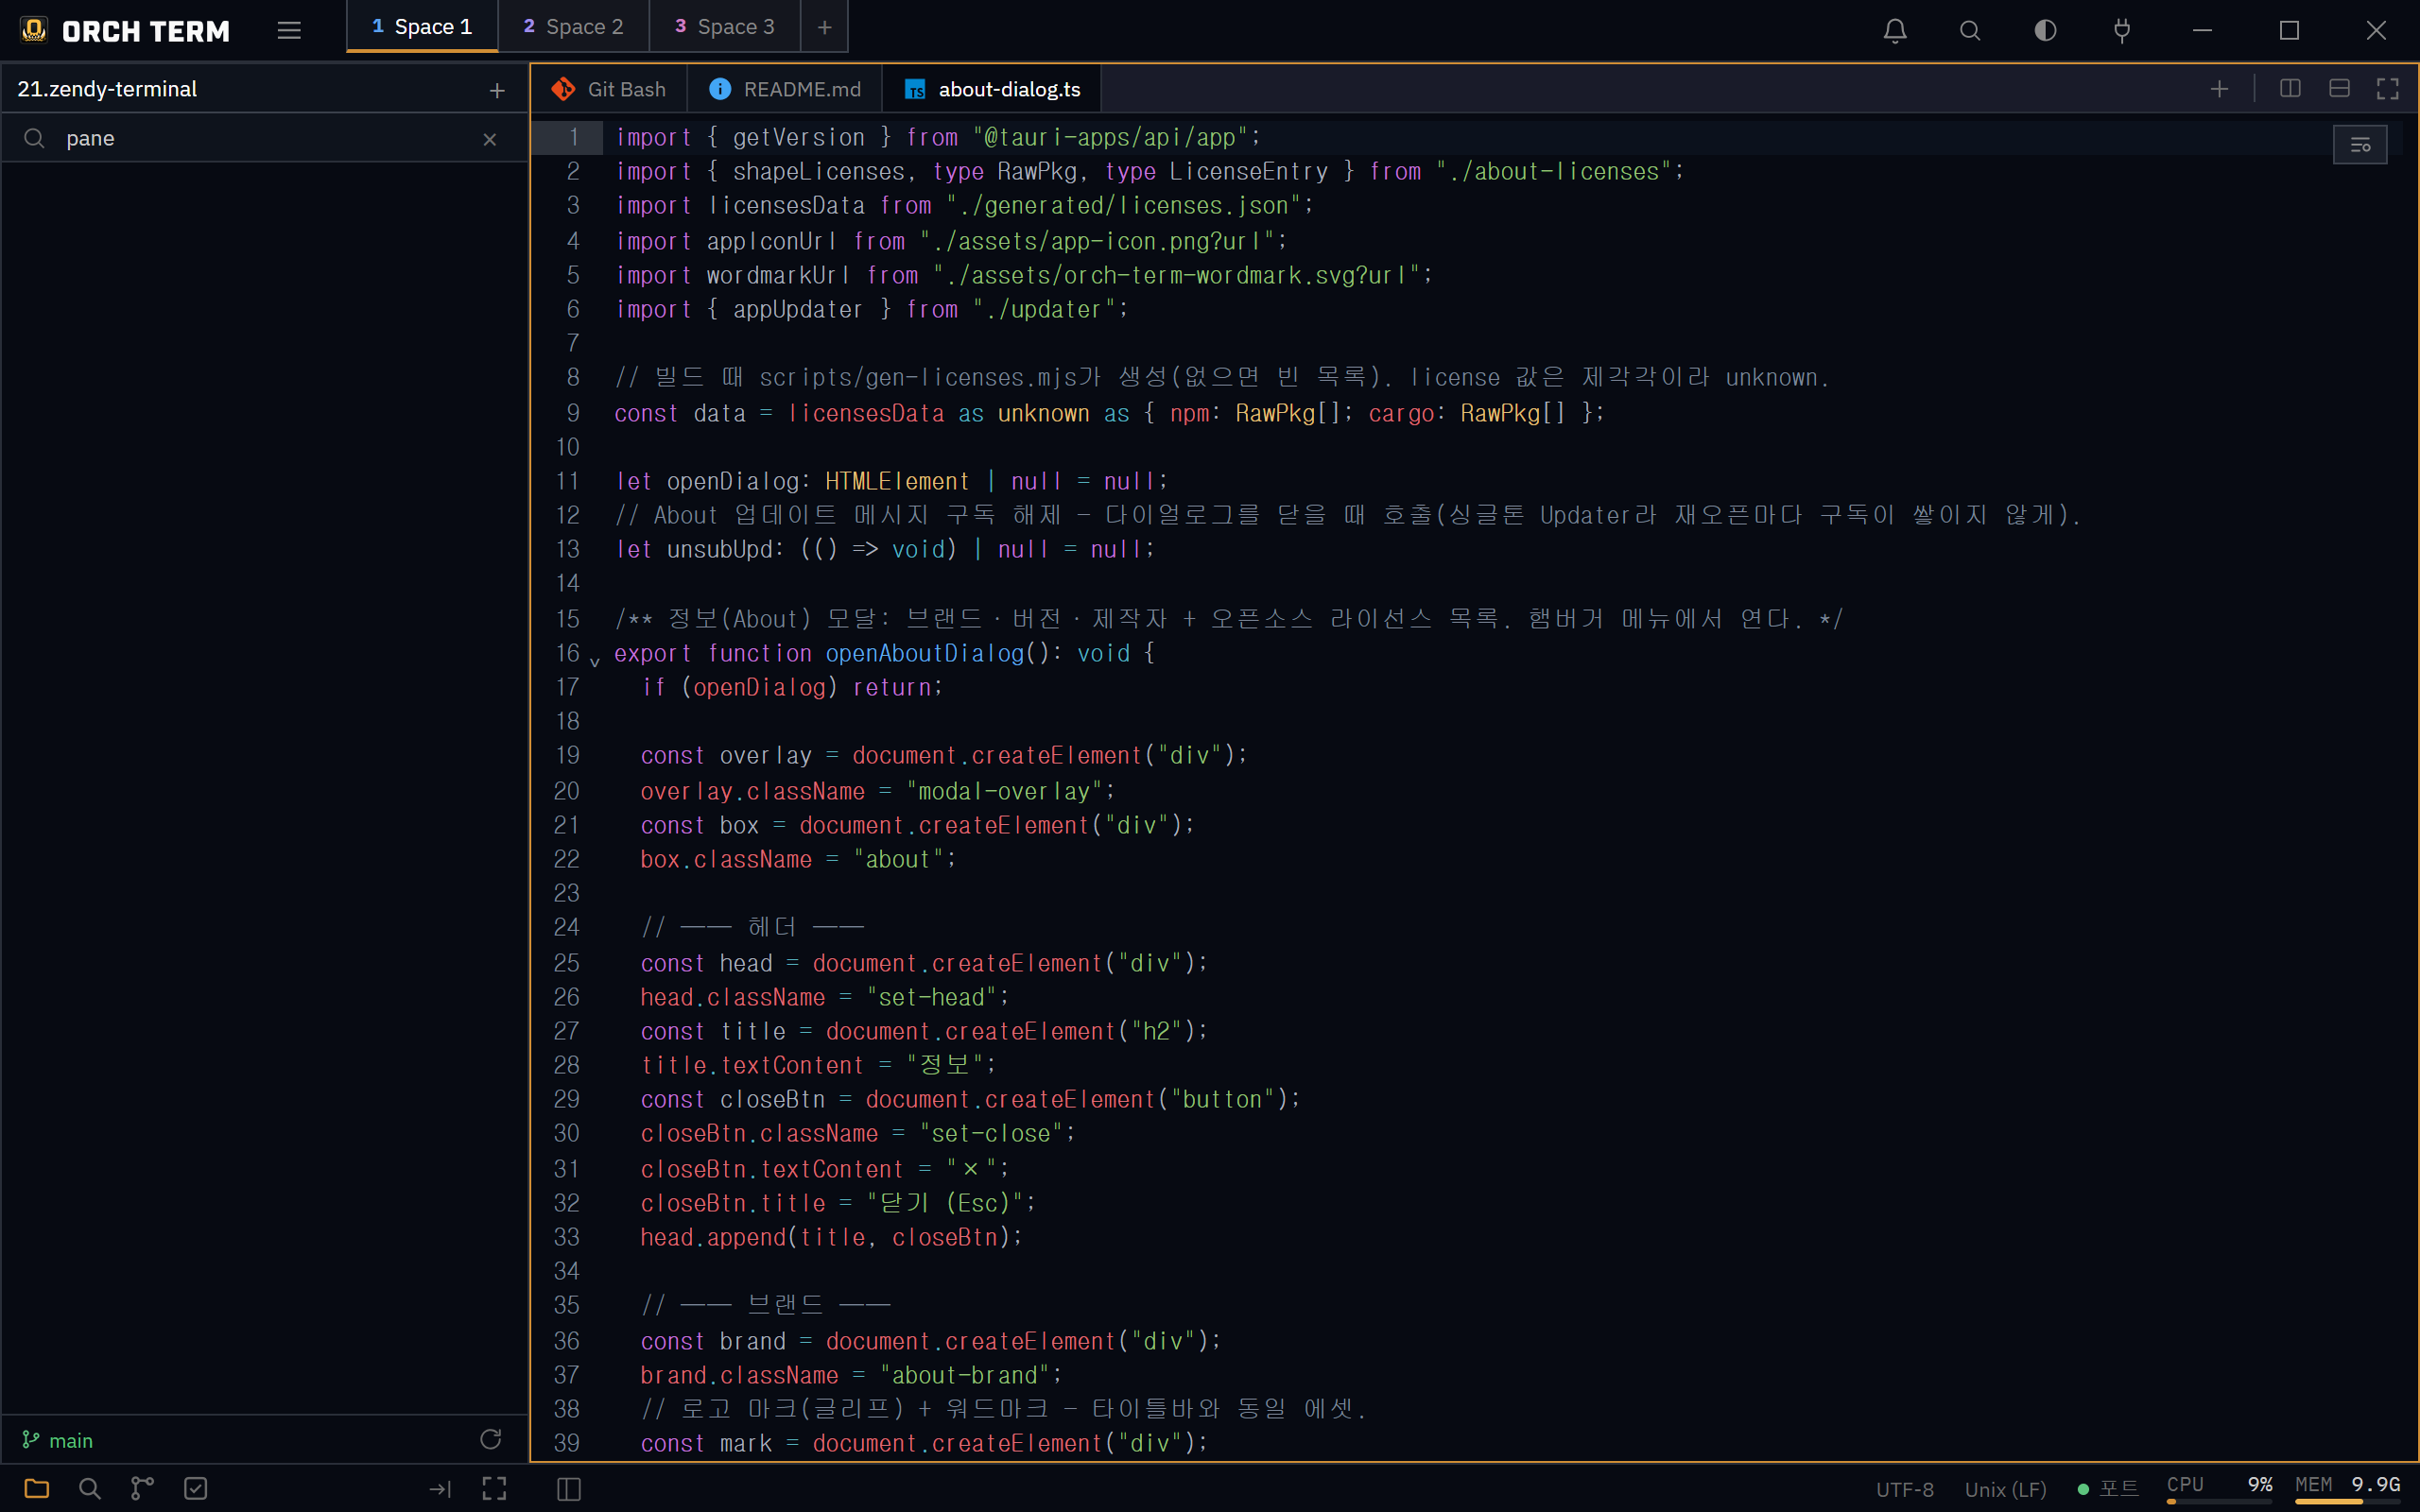Open the README.md tab
2420x1512 pixels.
[x=785, y=89]
